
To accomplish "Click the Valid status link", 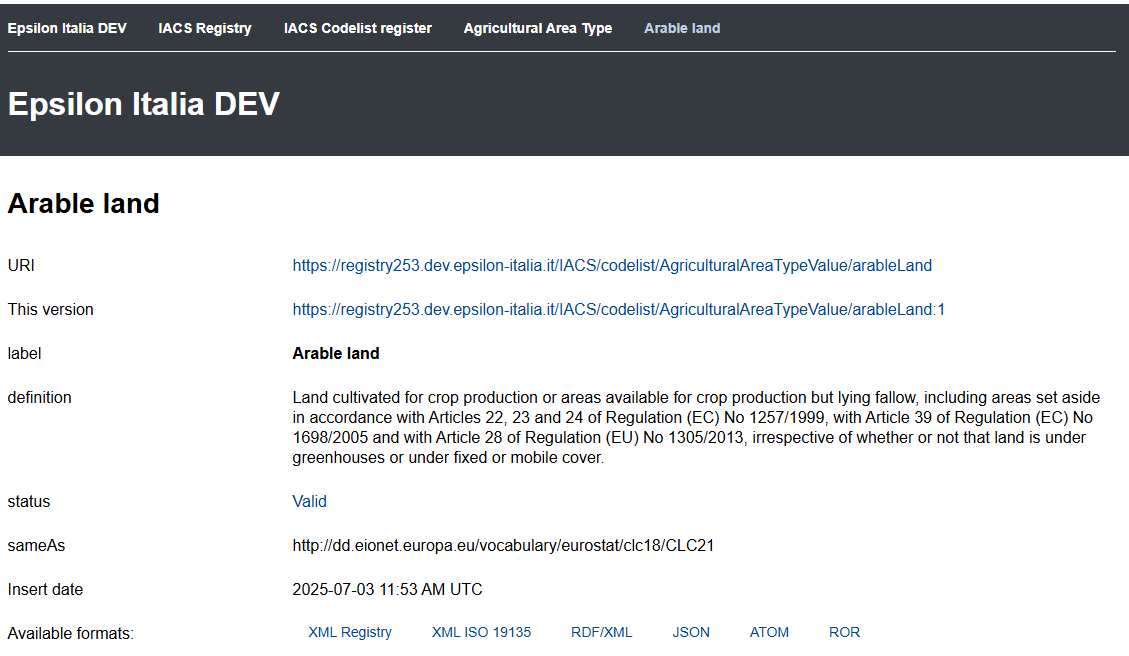I will click(x=309, y=501).
